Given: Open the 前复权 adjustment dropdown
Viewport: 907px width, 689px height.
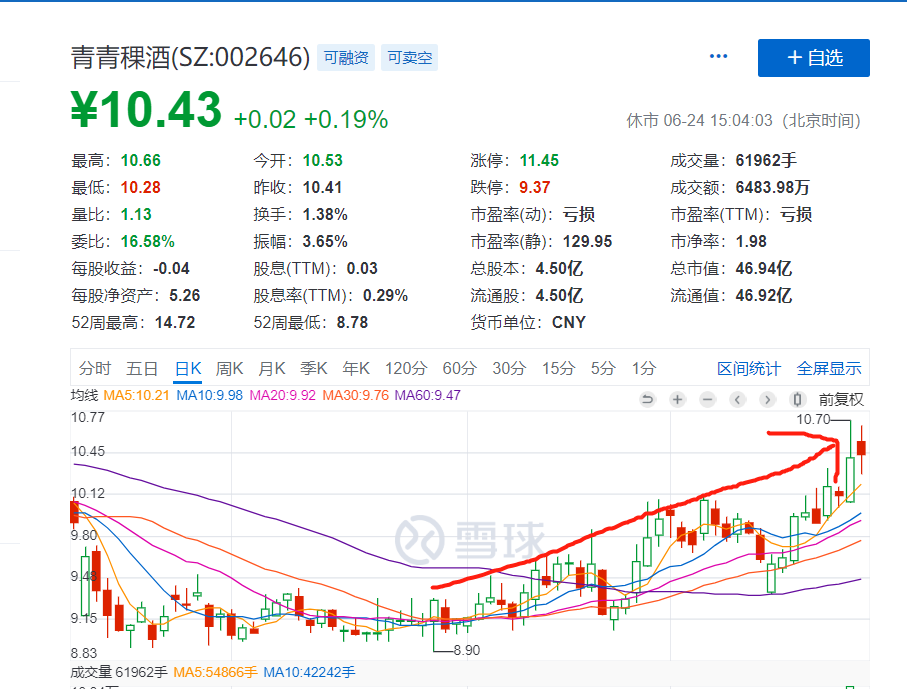Looking at the screenshot, I should click(841, 400).
